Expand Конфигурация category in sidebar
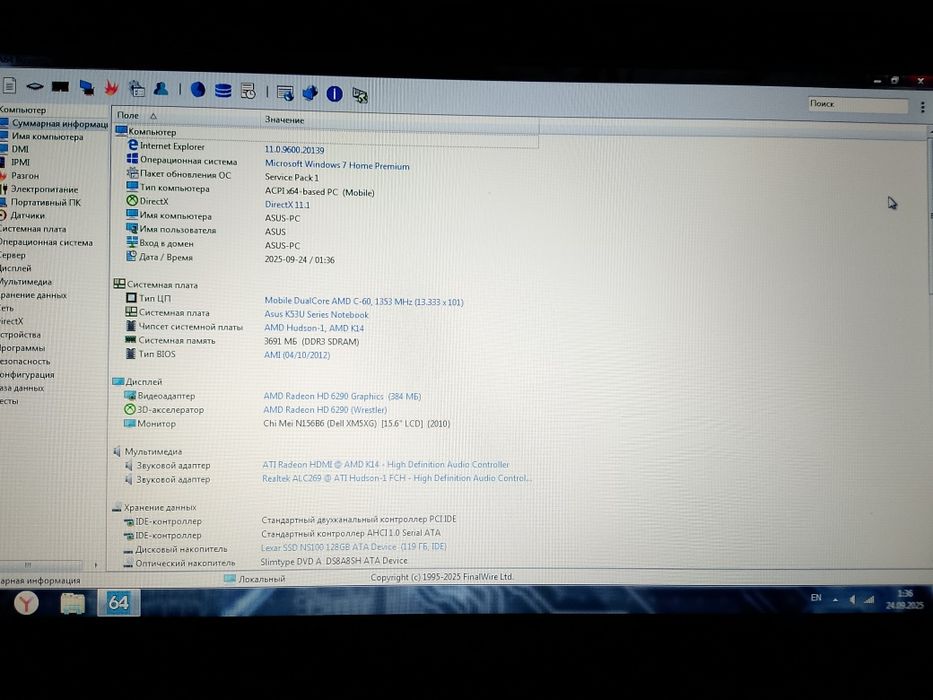Viewport: 933px width, 700px height. pos(27,375)
